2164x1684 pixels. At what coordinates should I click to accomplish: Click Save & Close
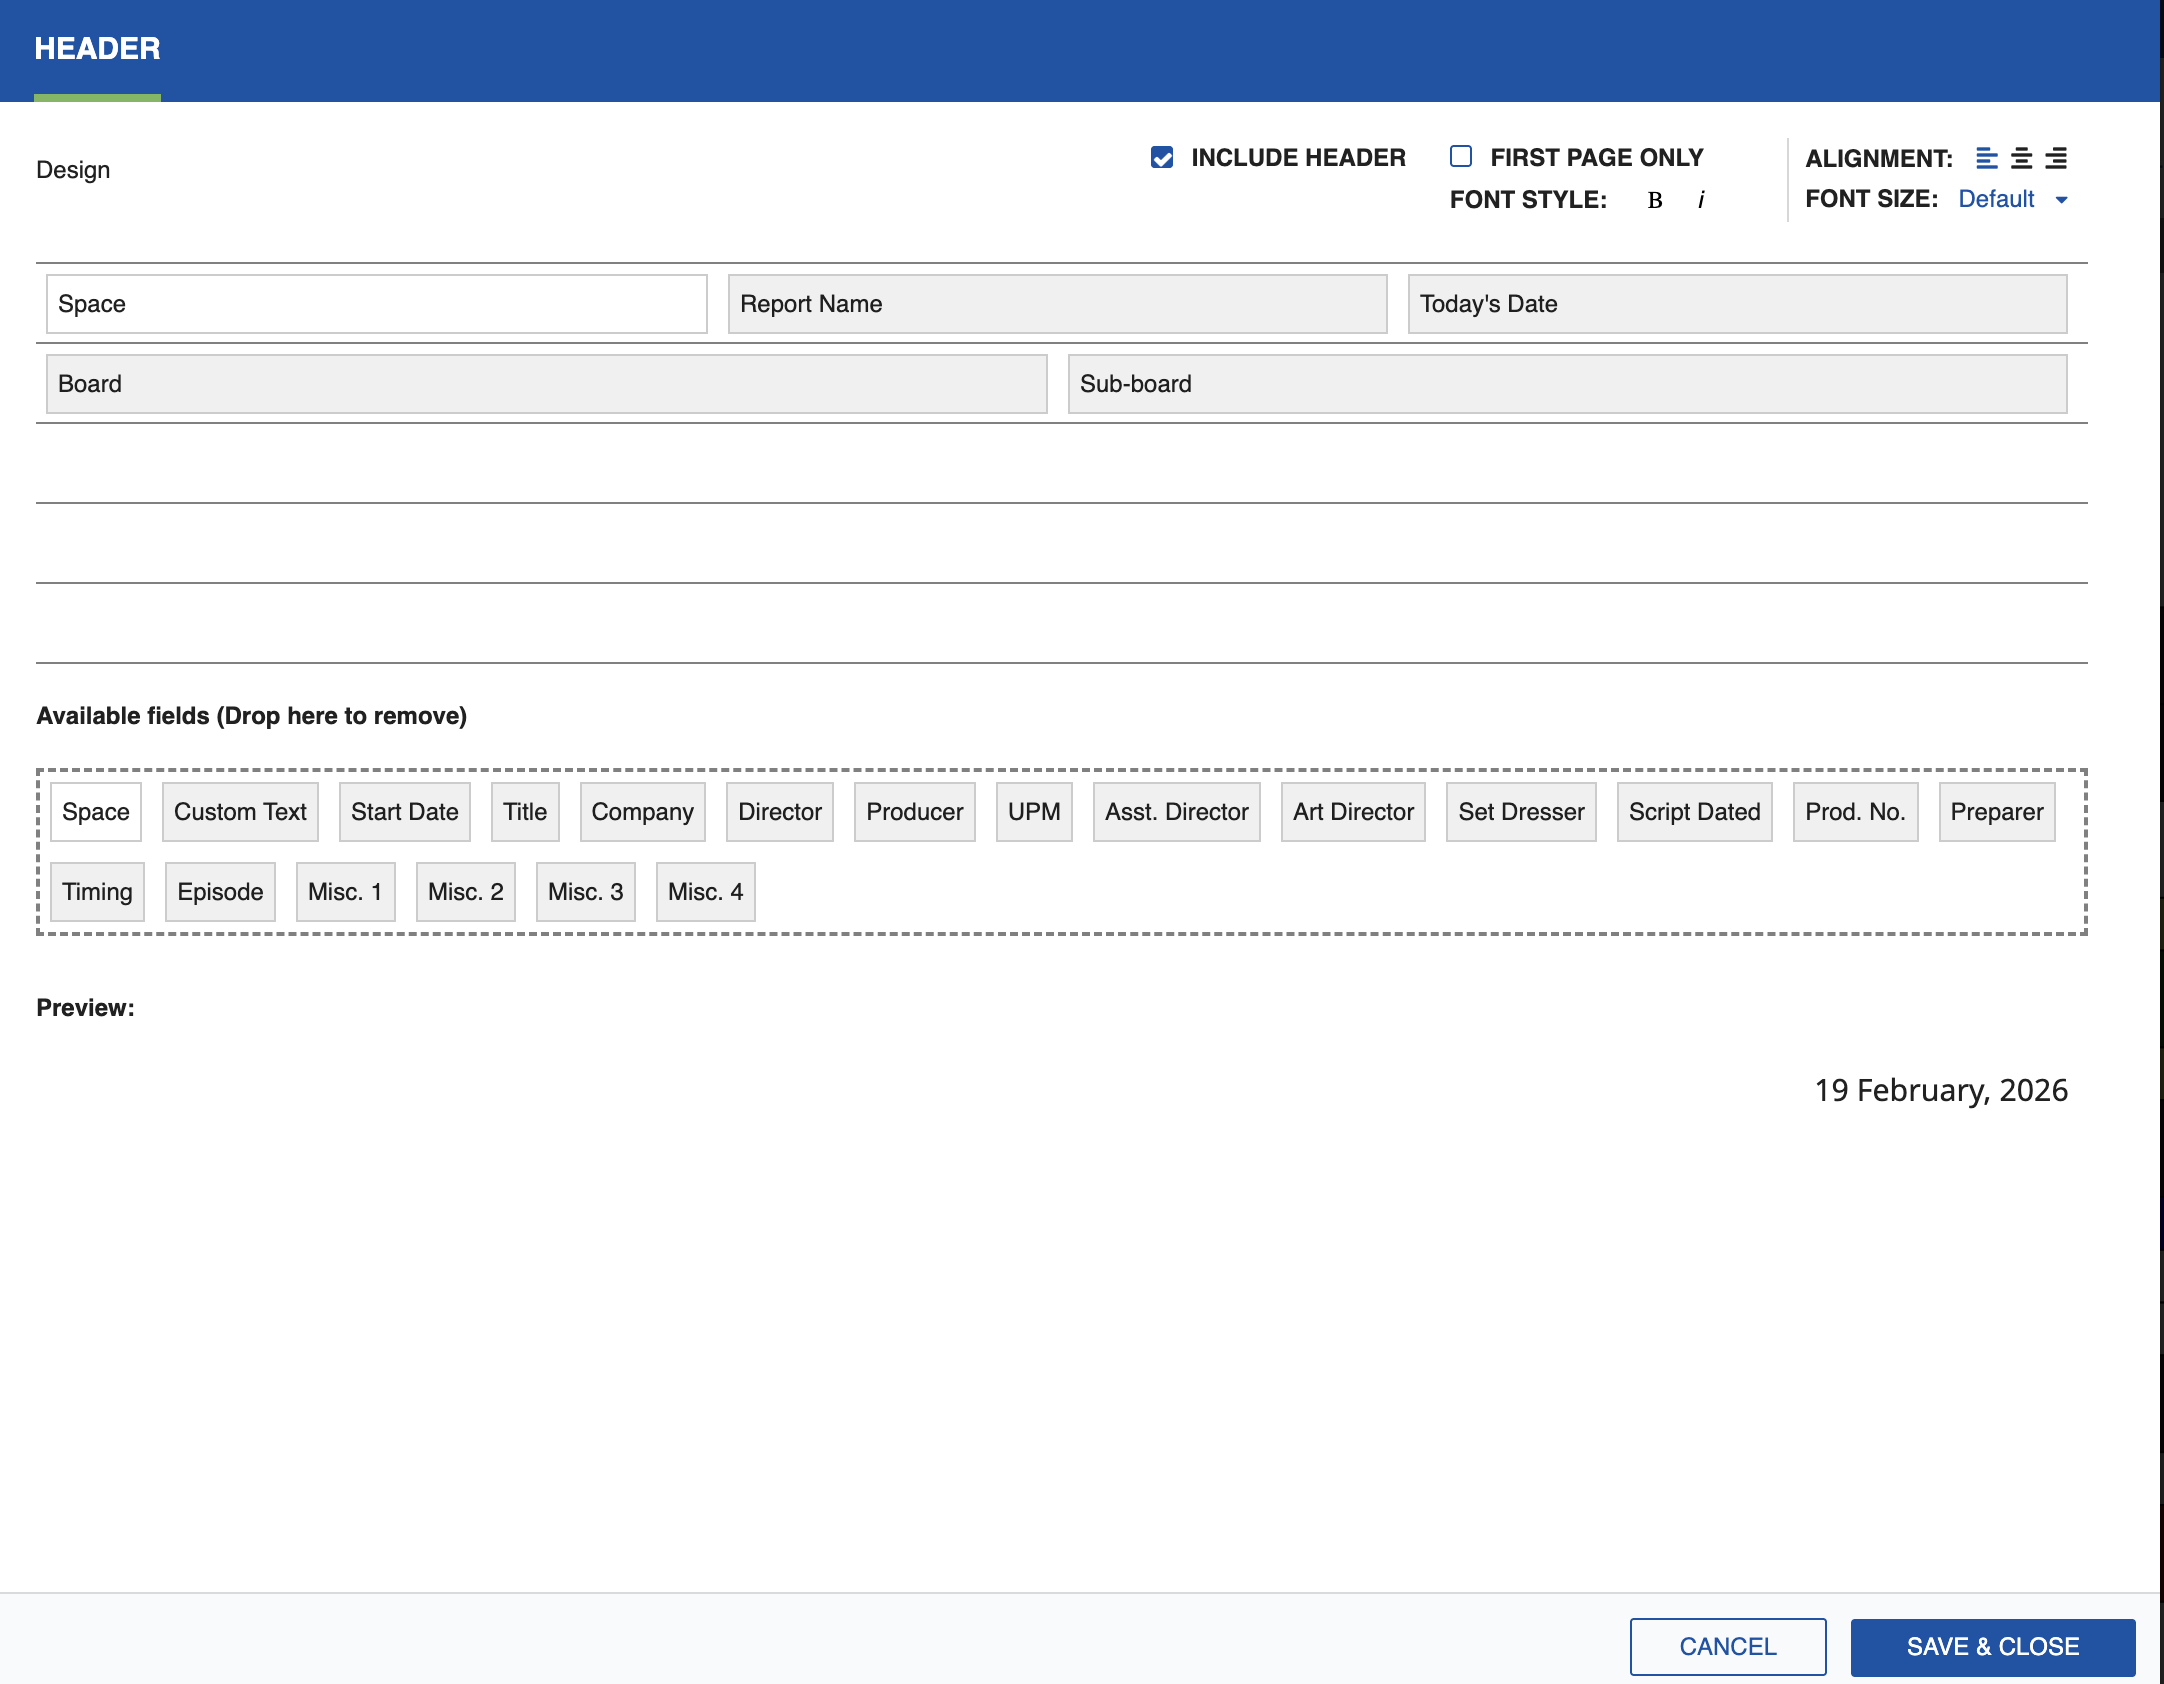click(1992, 1646)
